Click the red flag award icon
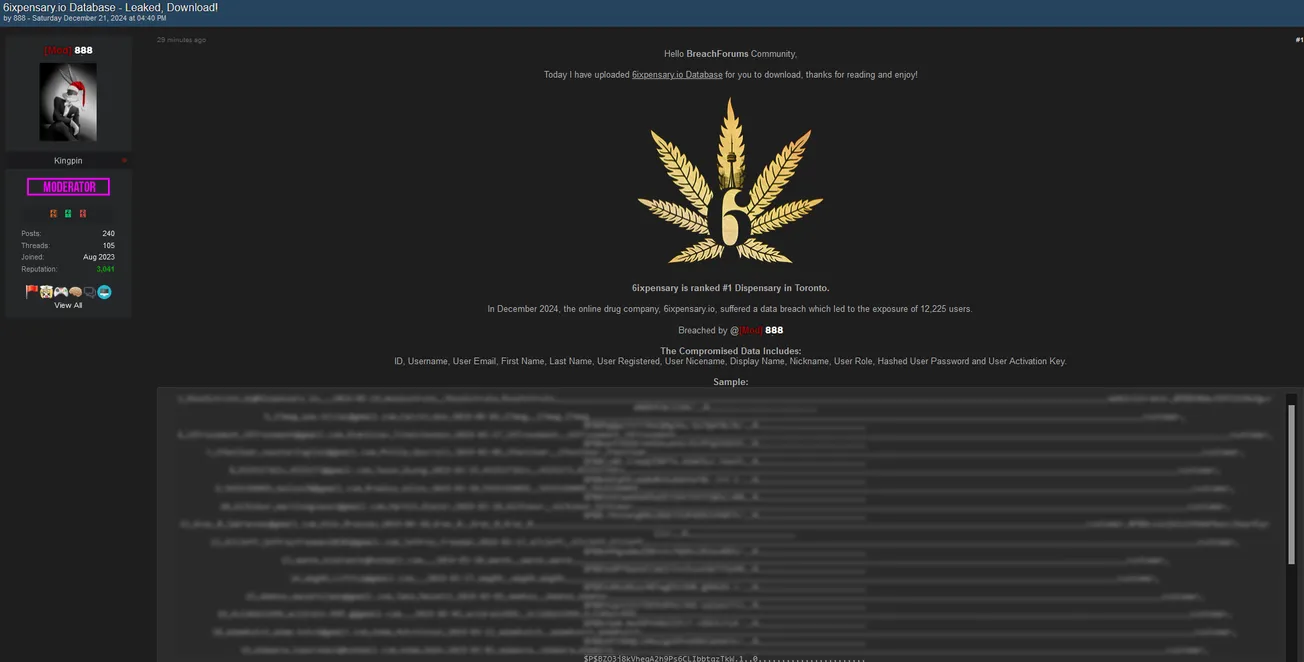Image resolution: width=1304 pixels, height=662 pixels. (x=32, y=291)
